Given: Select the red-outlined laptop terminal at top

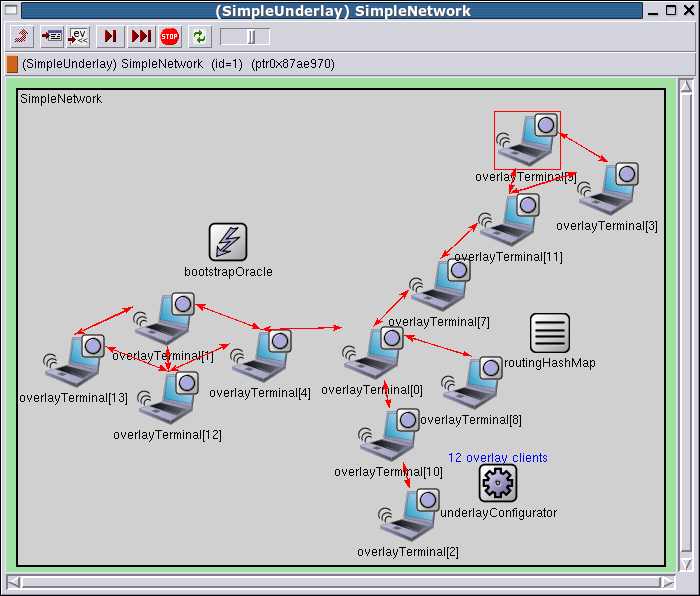Looking at the screenshot, I should point(527,140).
